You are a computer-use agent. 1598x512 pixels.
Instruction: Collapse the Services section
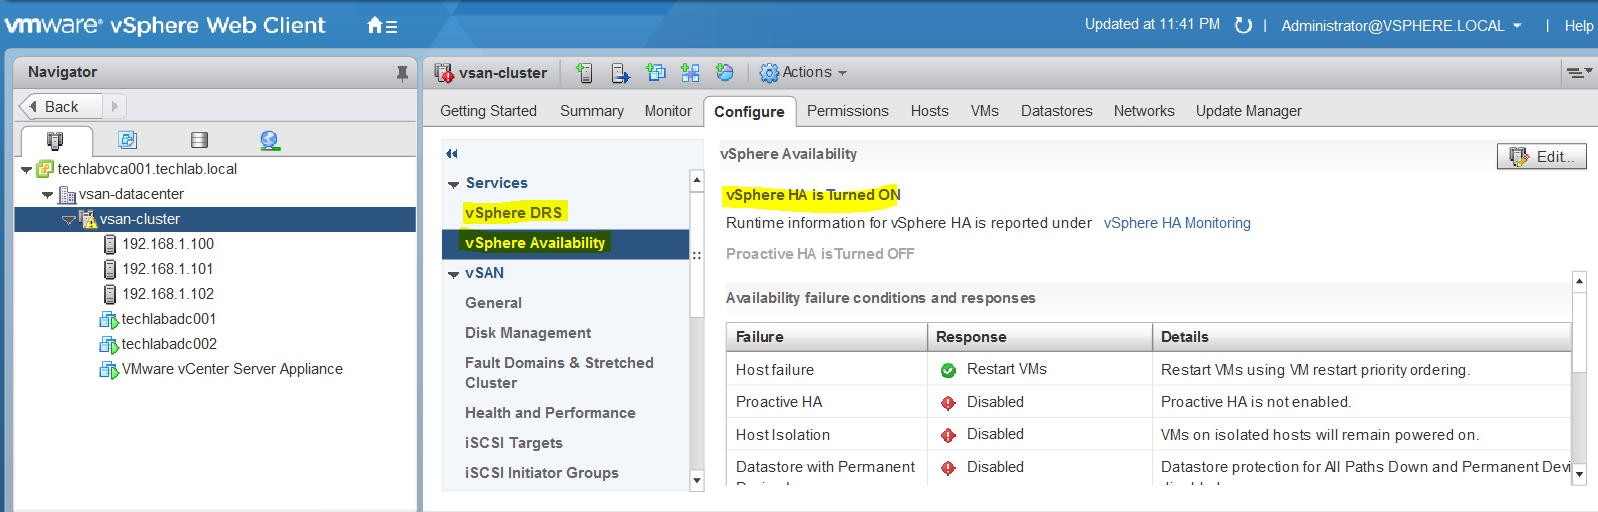(x=454, y=184)
